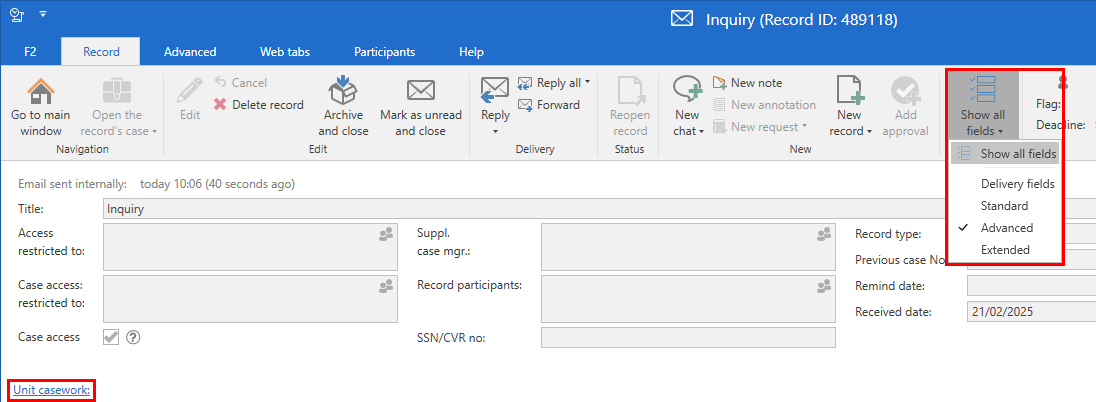Switch to the Participants tab
The width and height of the screenshot is (1096, 402).
(384, 52)
